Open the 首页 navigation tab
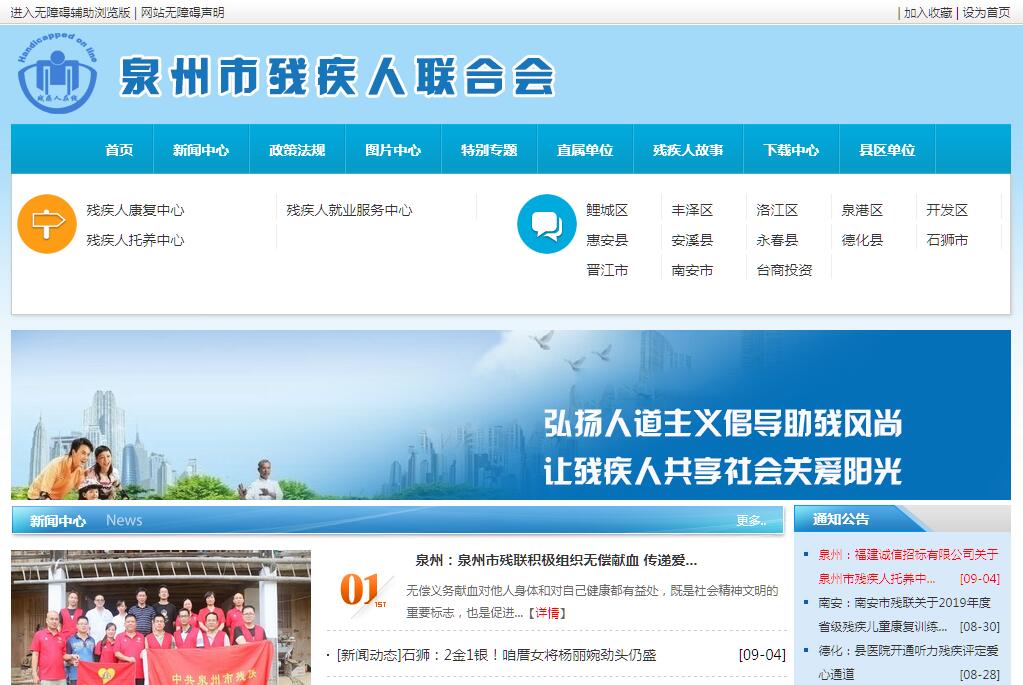The height and width of the screenshot is (685, 1023). (x=119, y=150)
